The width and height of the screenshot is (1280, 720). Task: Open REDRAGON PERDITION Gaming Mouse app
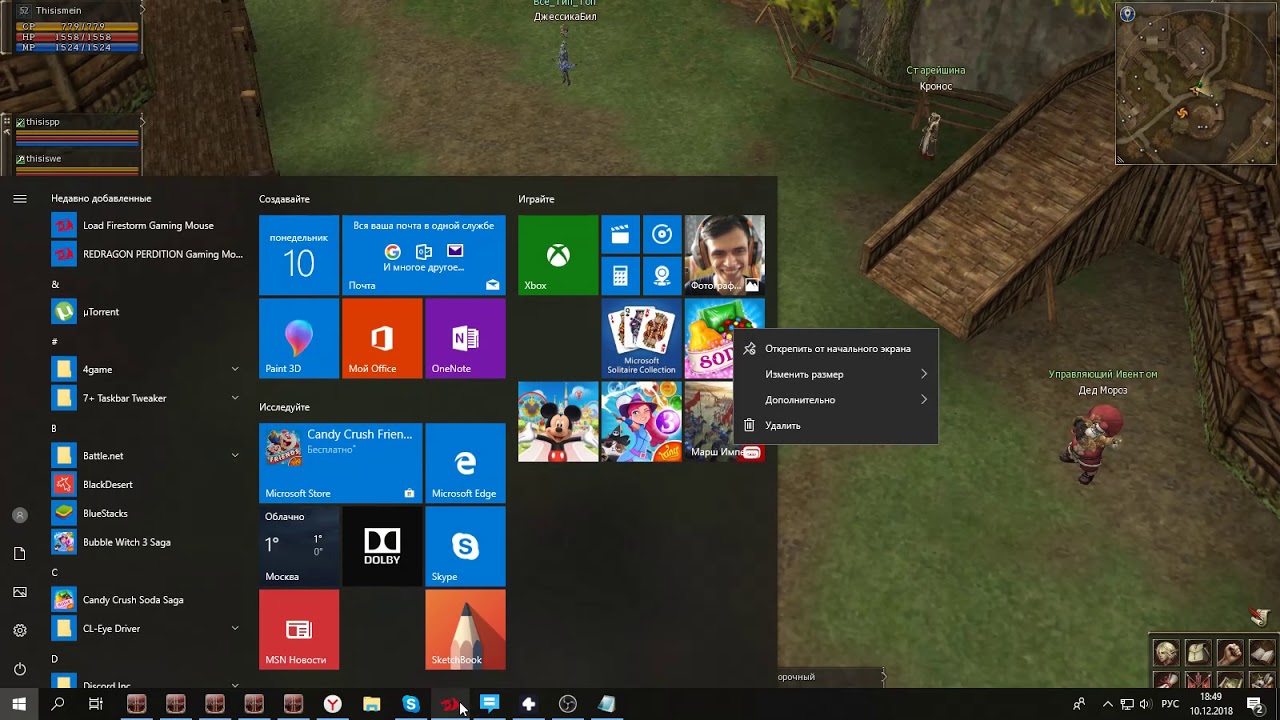click(x=147, y=254)
